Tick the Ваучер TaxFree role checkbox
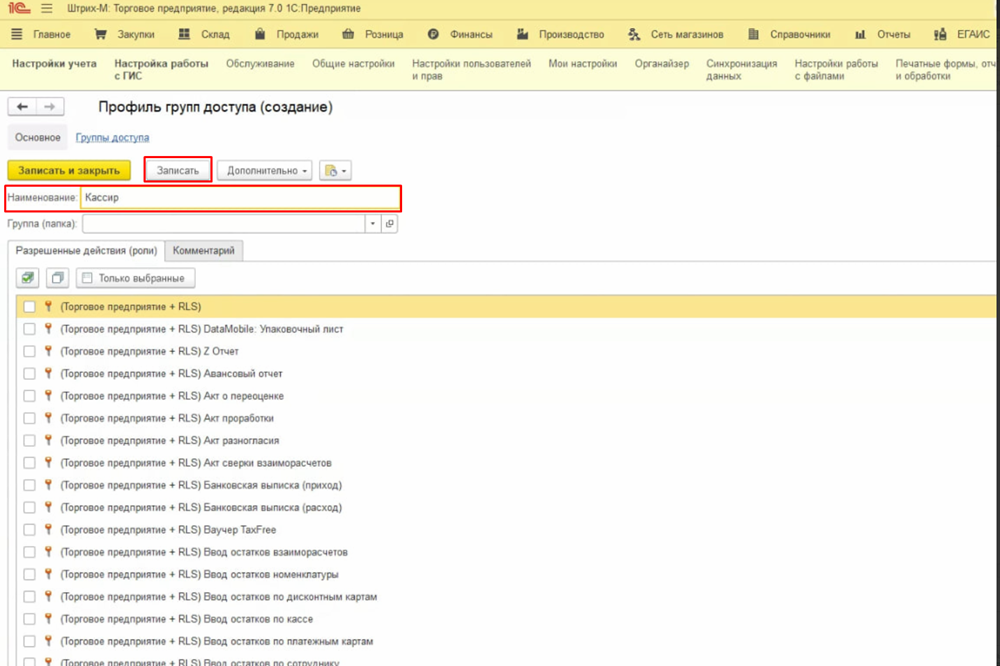This screenshot has height=666, width=1000. 29,530
